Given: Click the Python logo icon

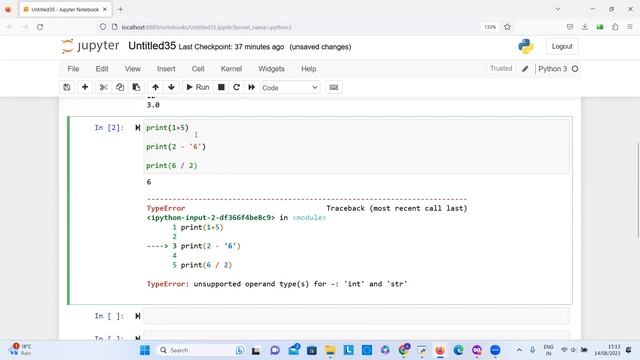Looking at the screenshot, I should (526, 47).
